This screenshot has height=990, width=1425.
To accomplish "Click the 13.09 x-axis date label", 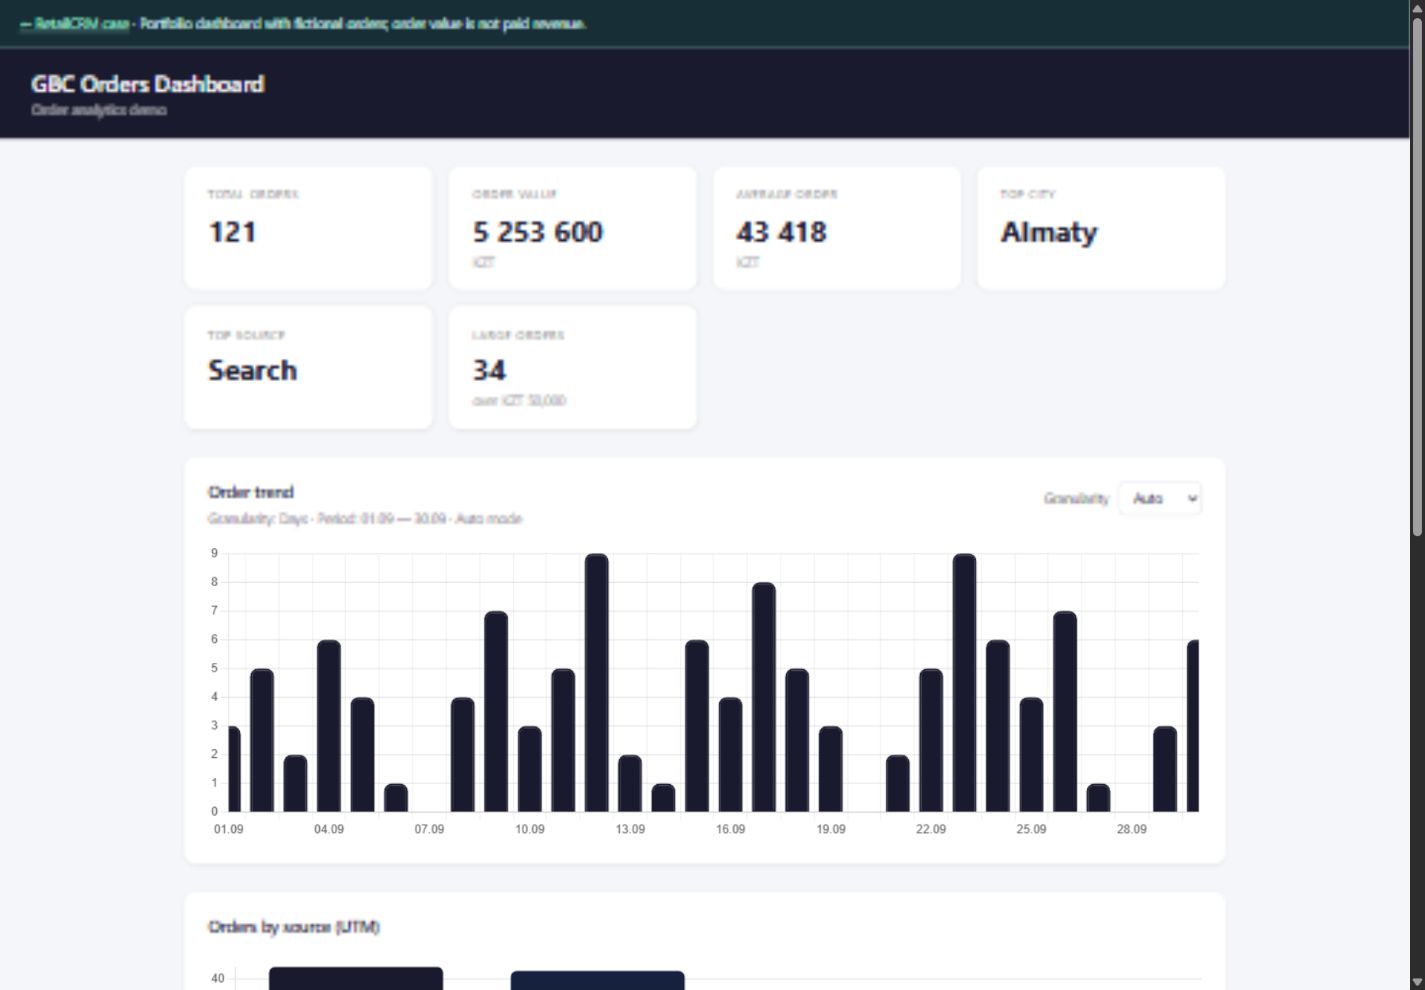I will (x=630, y=829).
